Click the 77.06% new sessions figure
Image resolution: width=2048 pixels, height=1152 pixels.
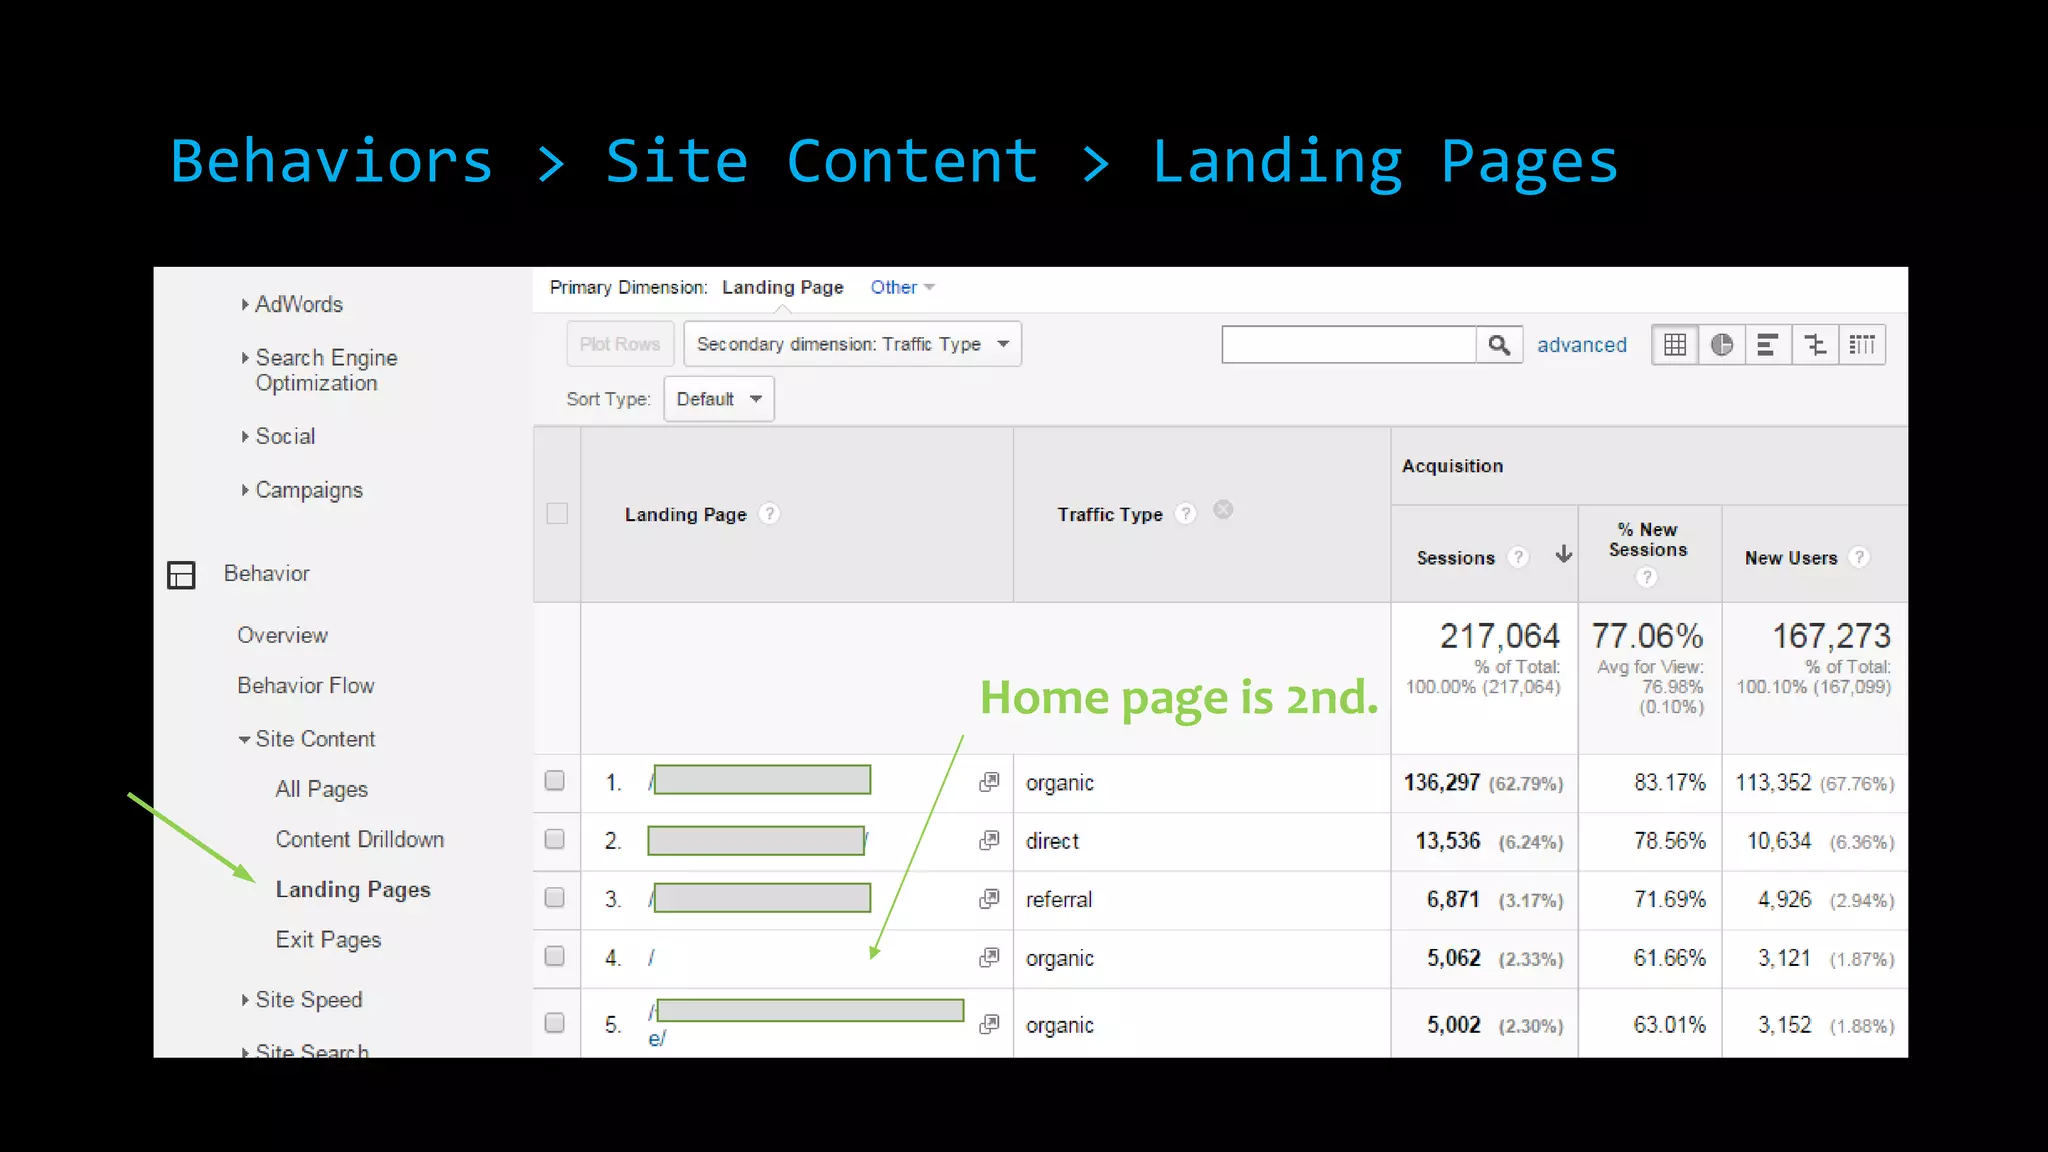coord(1647,636)
